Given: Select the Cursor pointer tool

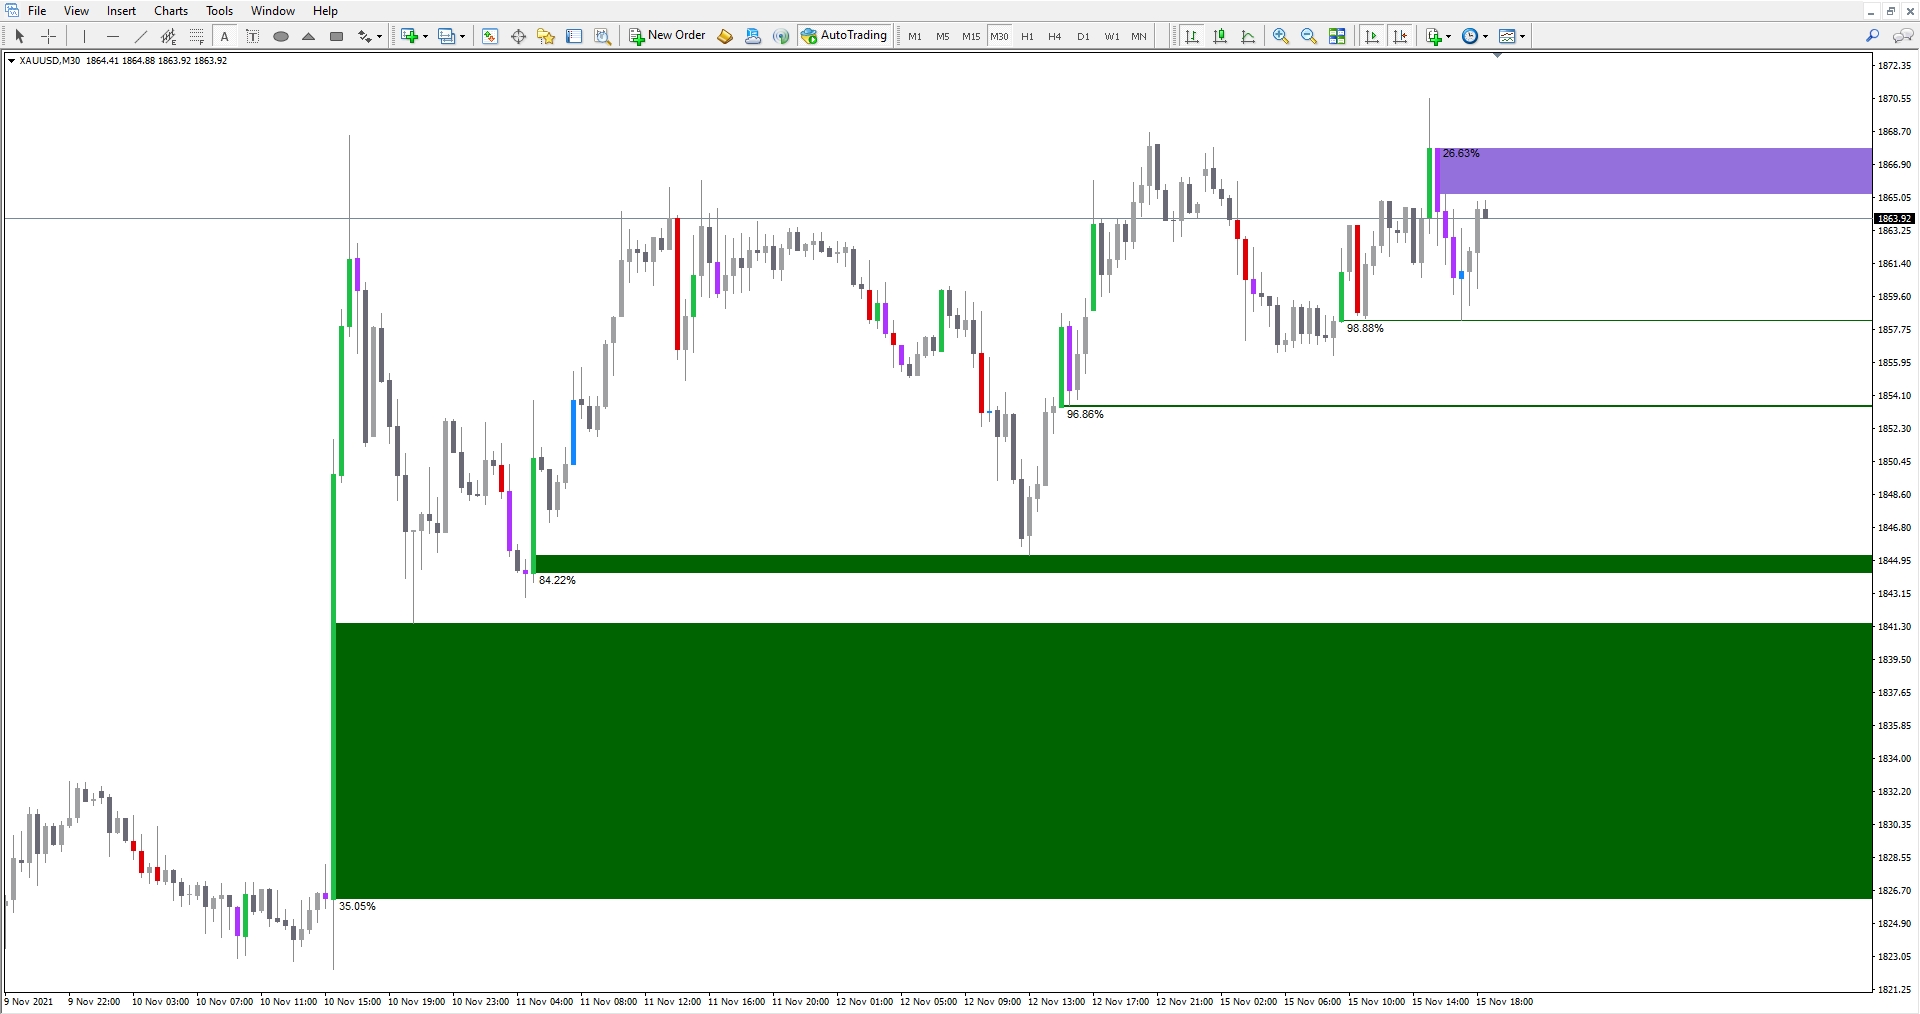Looking at the screenshot, I should click(19, 36).
